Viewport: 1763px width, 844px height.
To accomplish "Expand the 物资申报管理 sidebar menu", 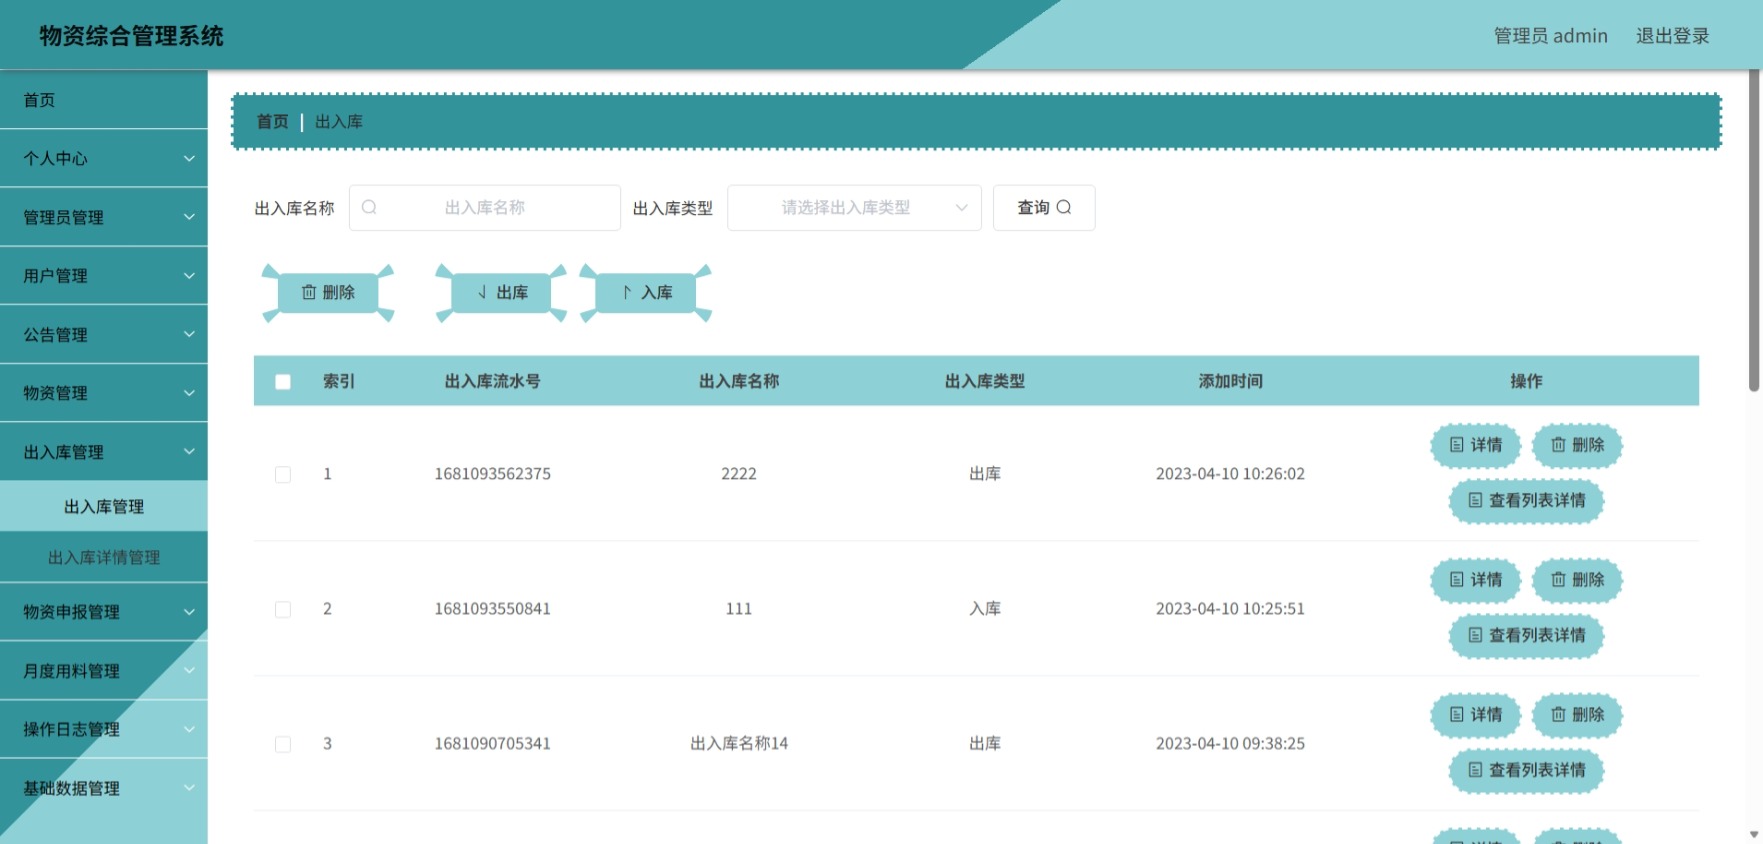I will (x=104, y=612).
